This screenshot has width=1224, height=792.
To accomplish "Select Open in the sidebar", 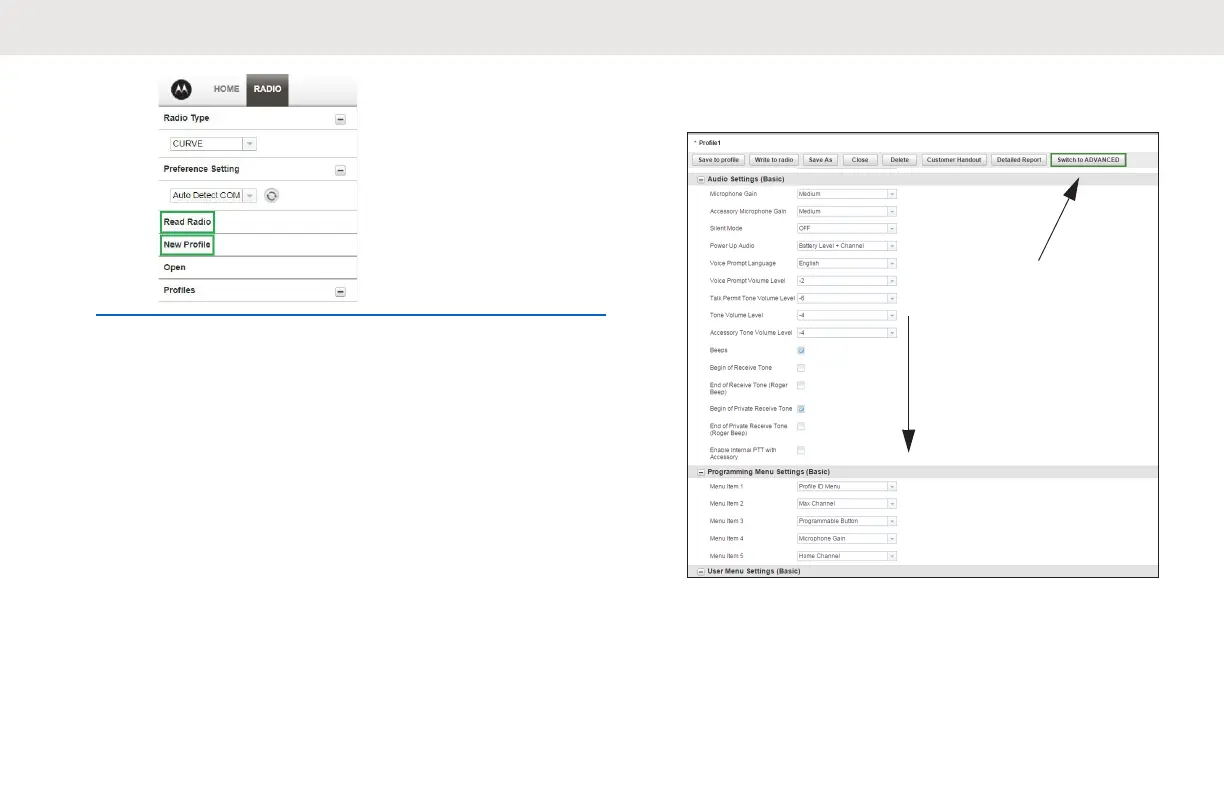I will click(x=174, y=268).
